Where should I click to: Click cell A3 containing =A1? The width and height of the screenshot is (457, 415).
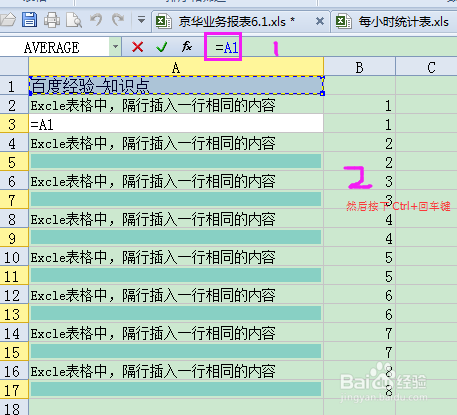click(176, 124)
